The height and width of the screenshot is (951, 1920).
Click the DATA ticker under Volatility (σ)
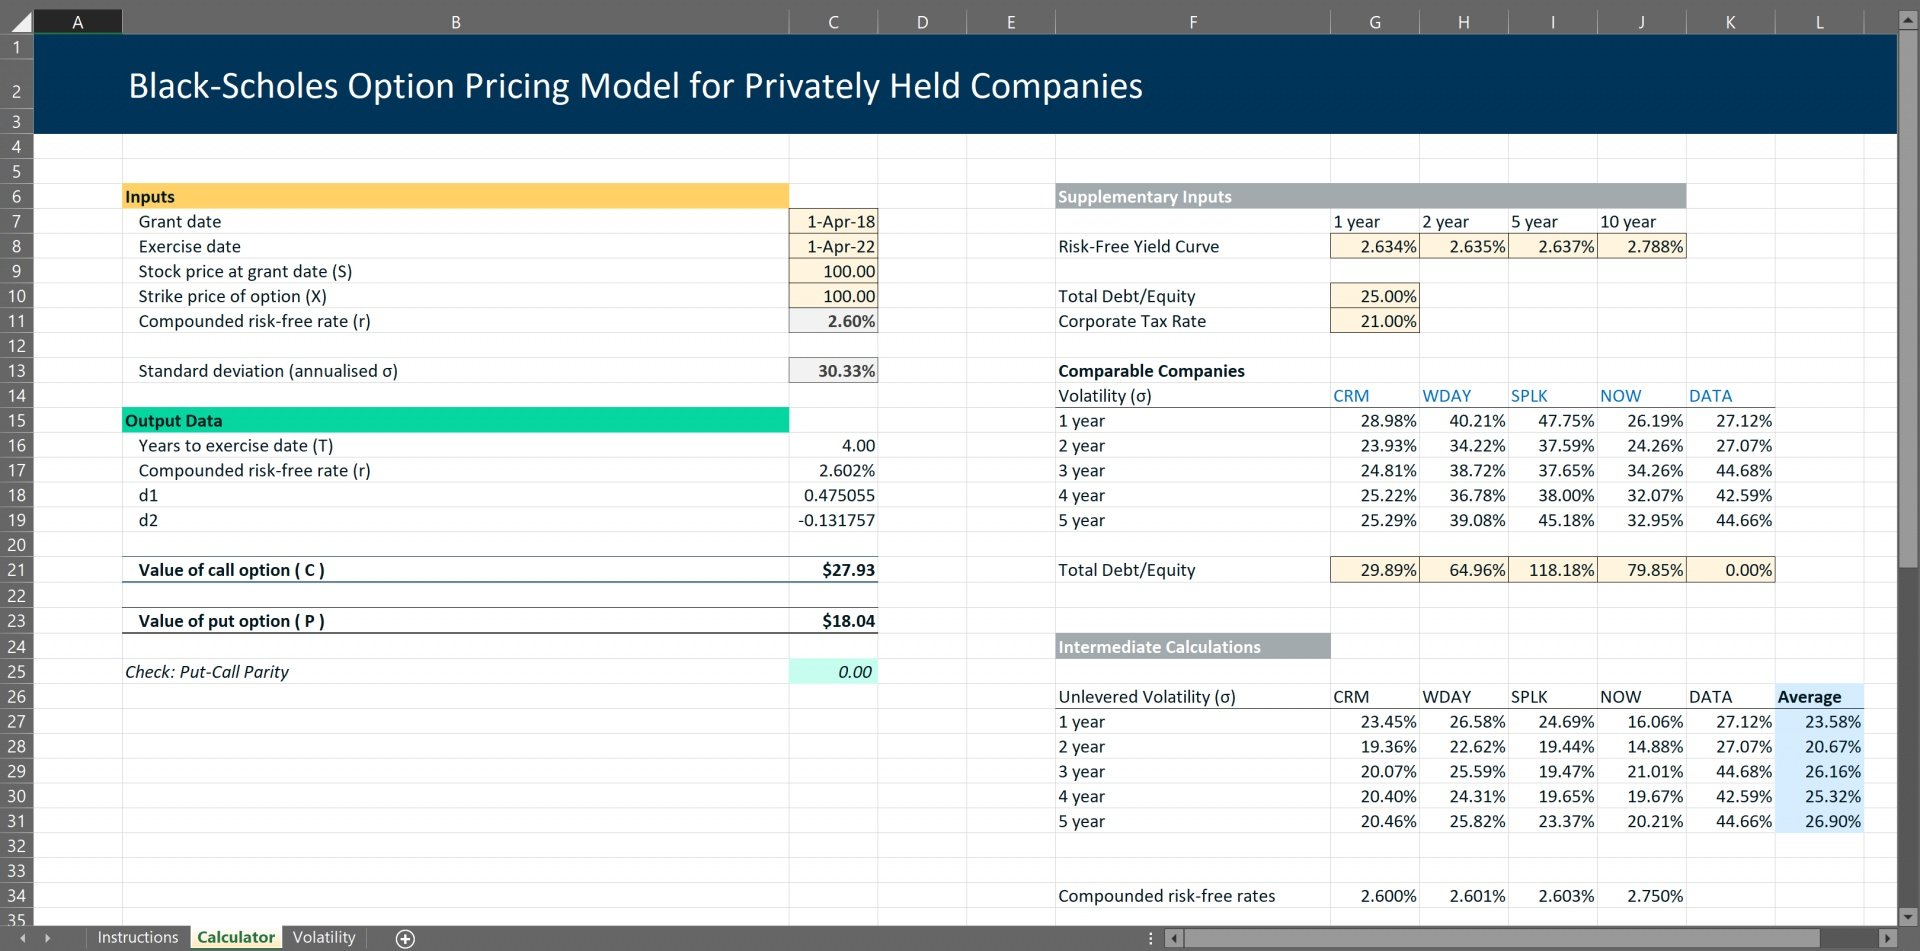[1710, 396]
